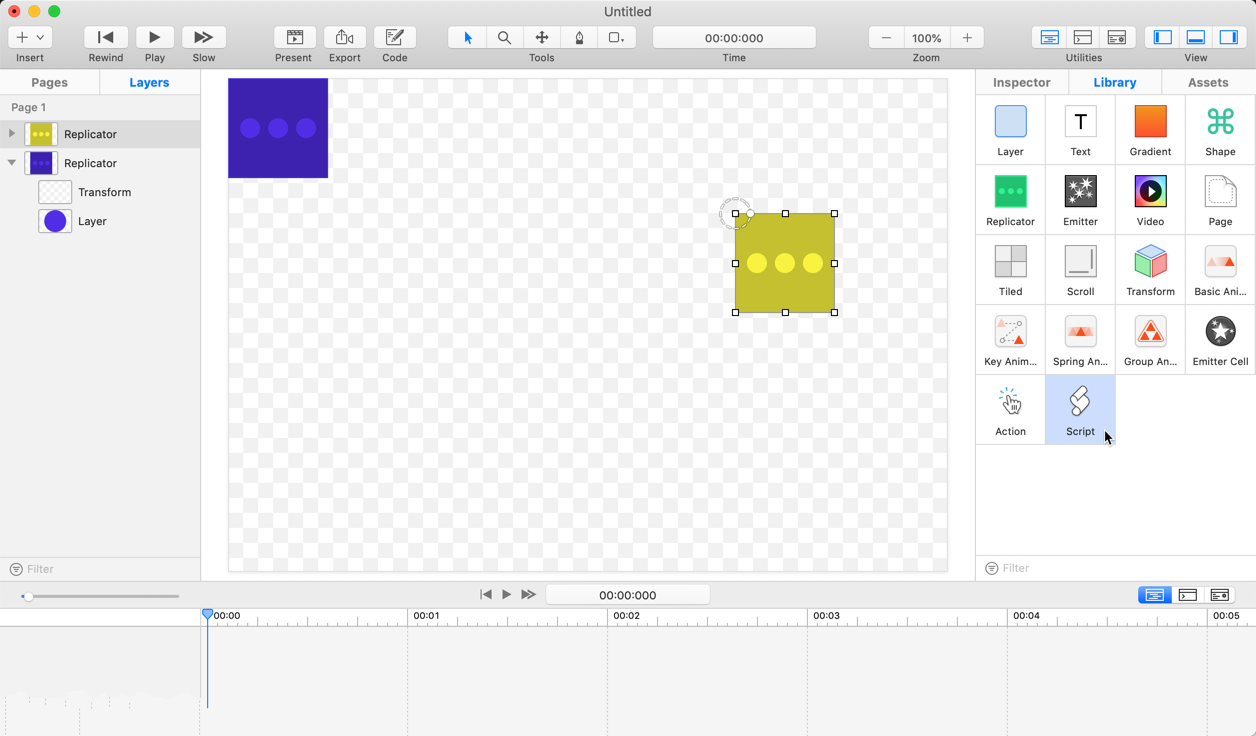The width and height of the screenshot is (1256, 736).
Task: Toggle timeline utility in toolbar
Action: [1049, 37]
